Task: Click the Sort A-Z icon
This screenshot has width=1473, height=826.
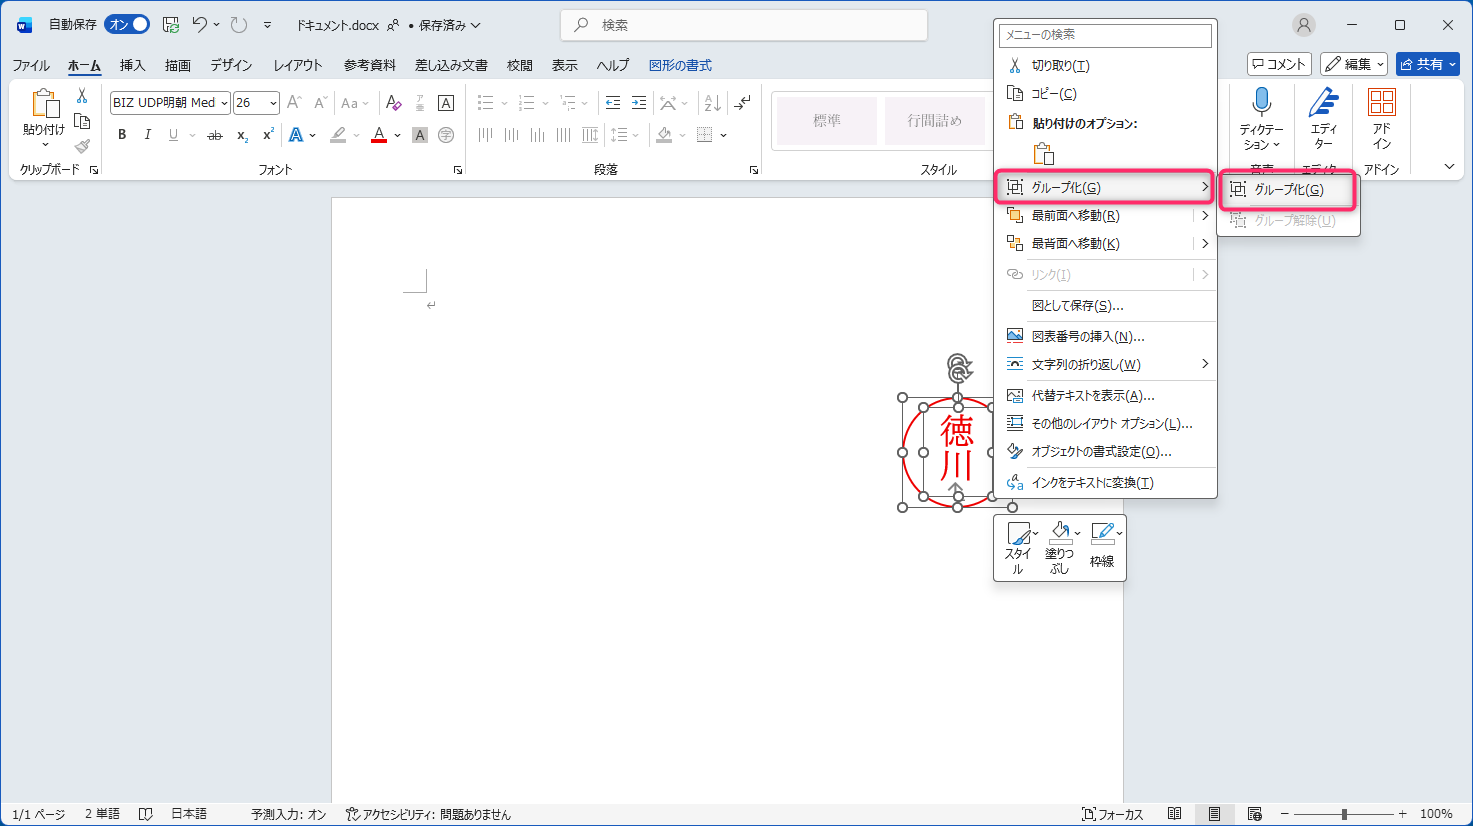Action: [712, 103]
